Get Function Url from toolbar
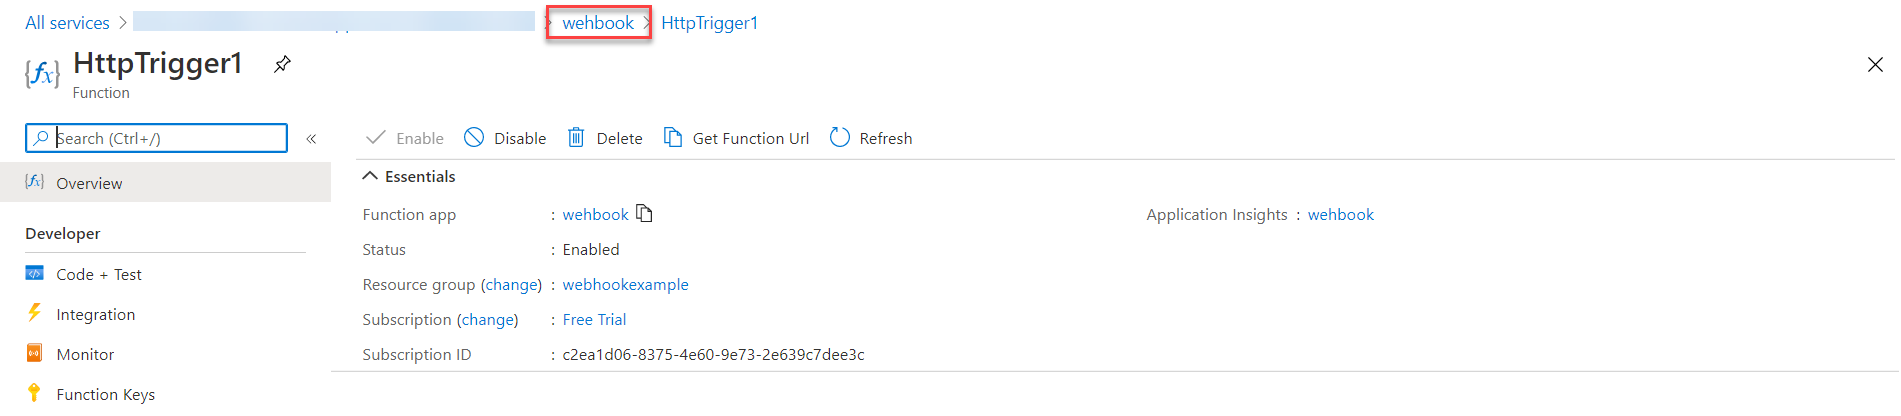Image resolution: width=1901 pixels, height=416 pixels. pos(736,138)
